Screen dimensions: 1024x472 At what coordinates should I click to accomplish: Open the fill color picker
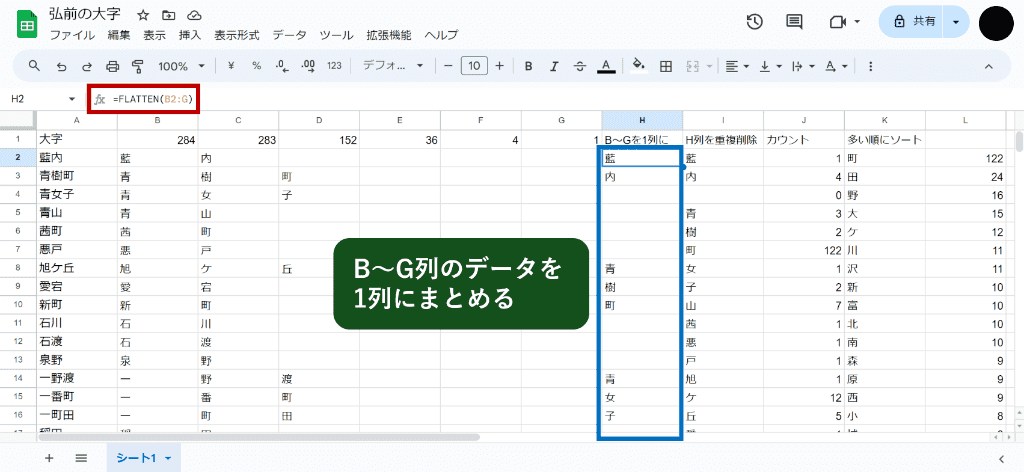[x=639, y=66]
